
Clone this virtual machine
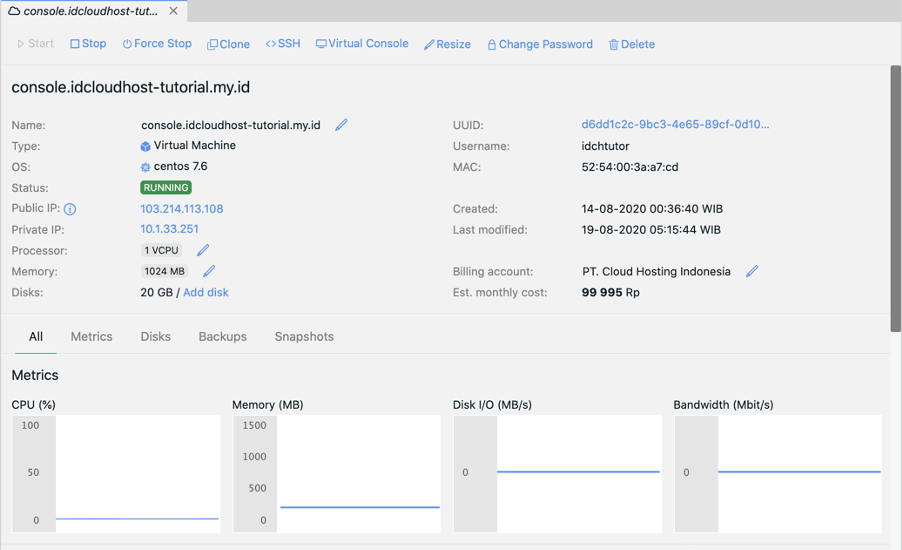pos(228,44)
